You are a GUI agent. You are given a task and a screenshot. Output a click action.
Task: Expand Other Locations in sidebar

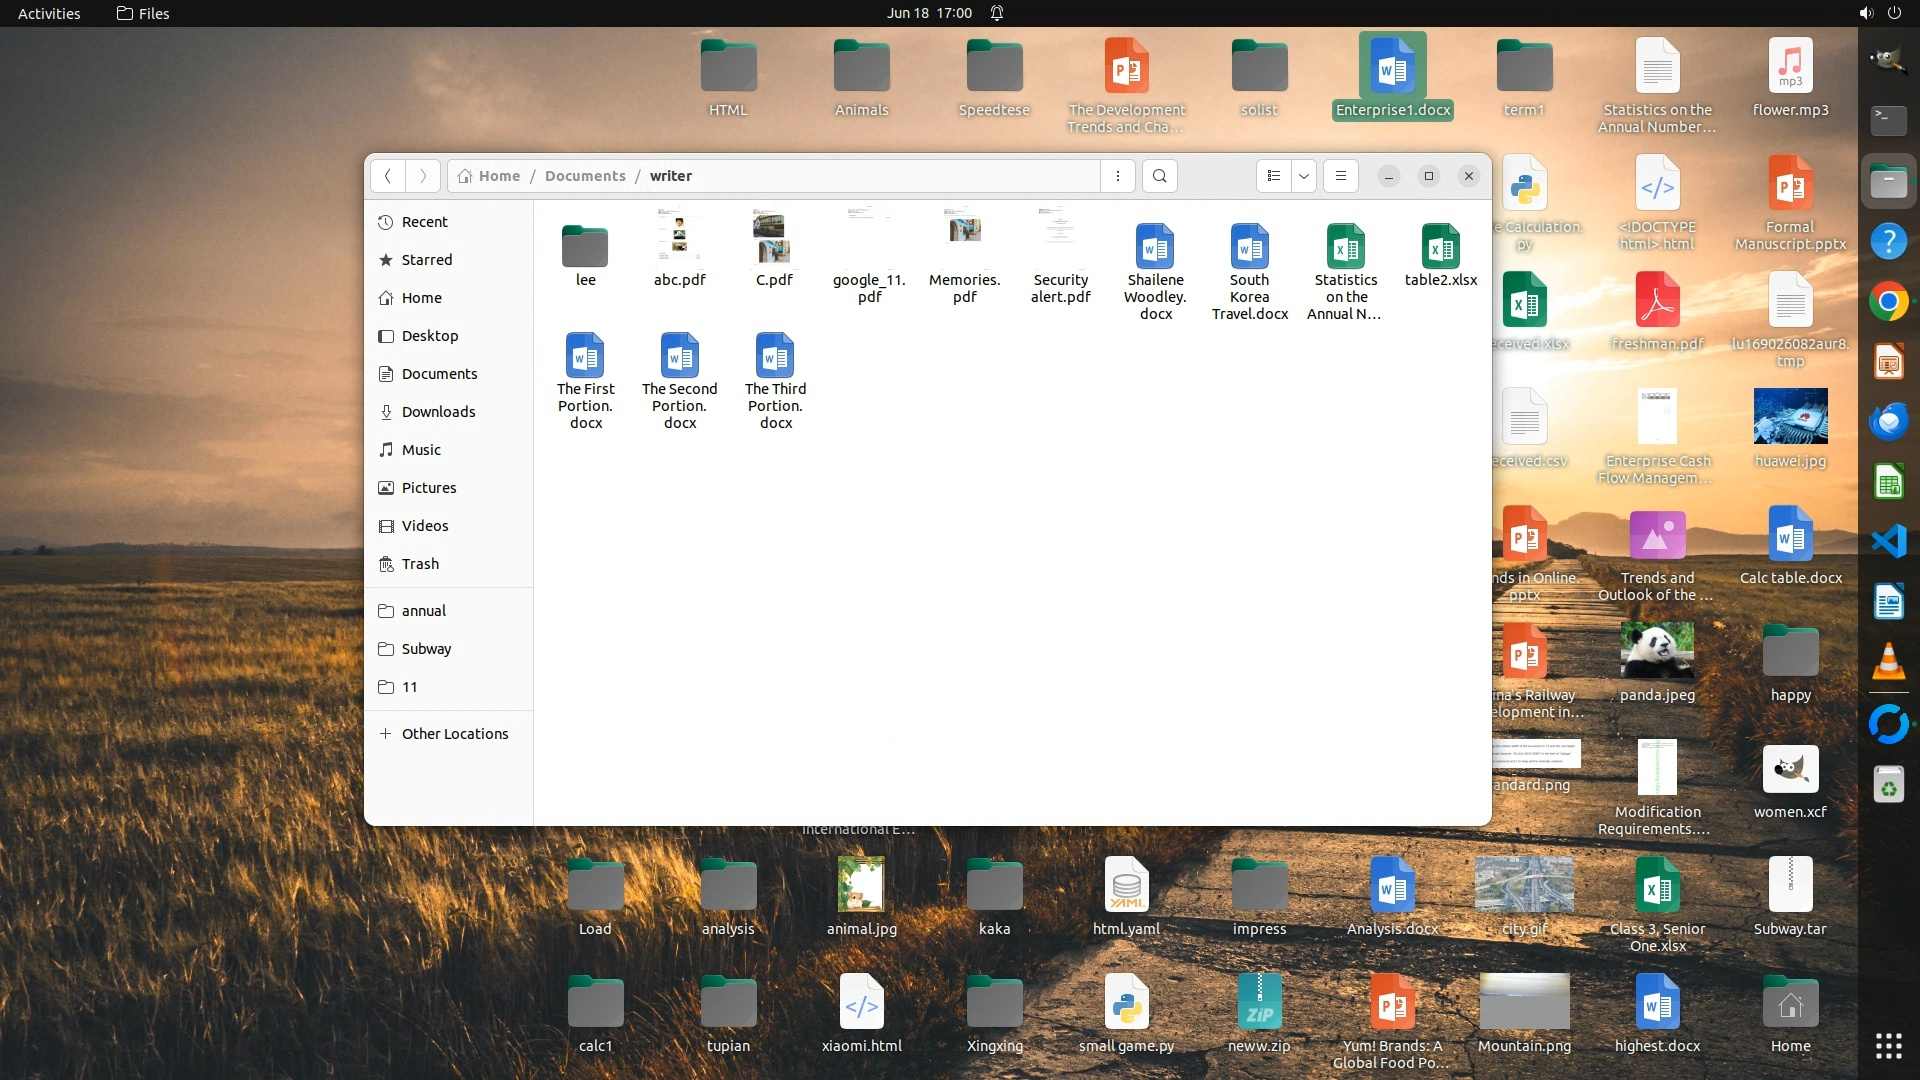click(x=454, y=734)
